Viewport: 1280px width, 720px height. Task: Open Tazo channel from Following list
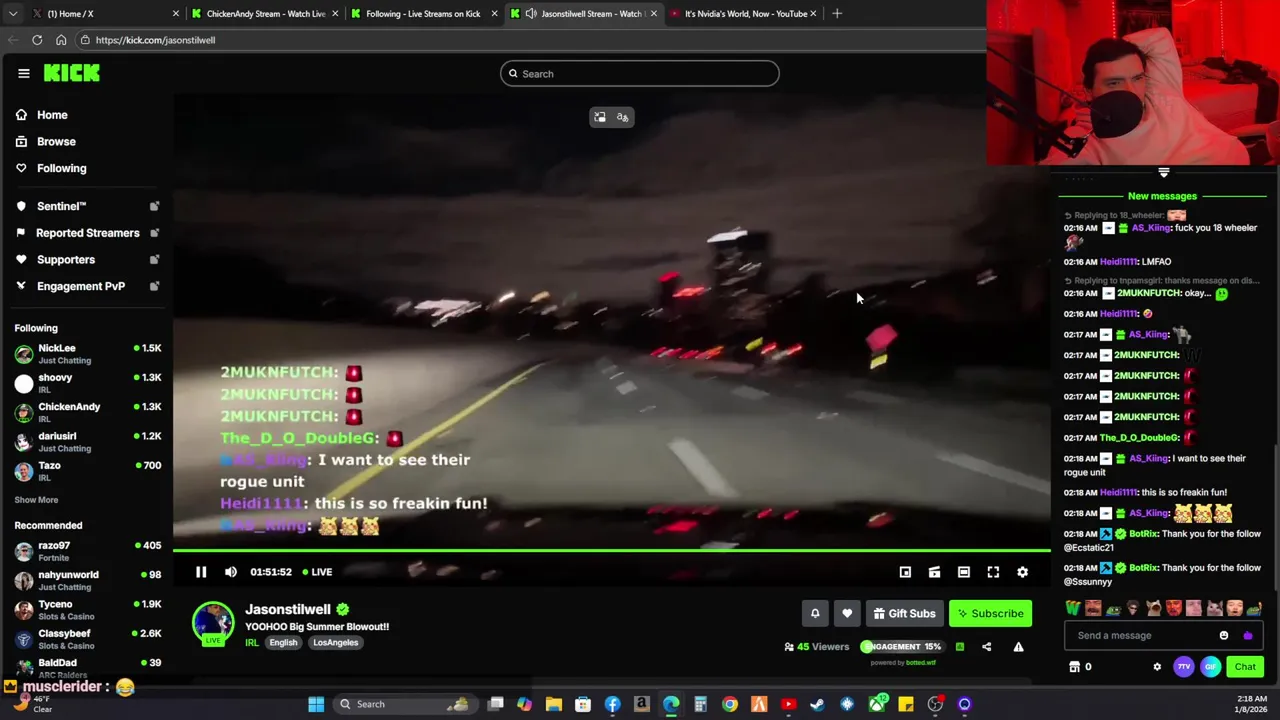88,471
